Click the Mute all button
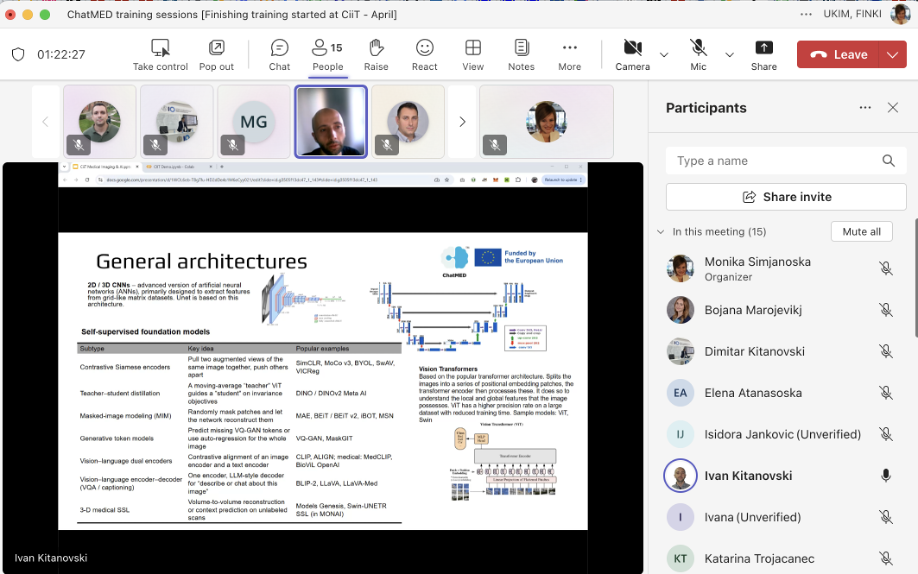 [x=861, y=232]
